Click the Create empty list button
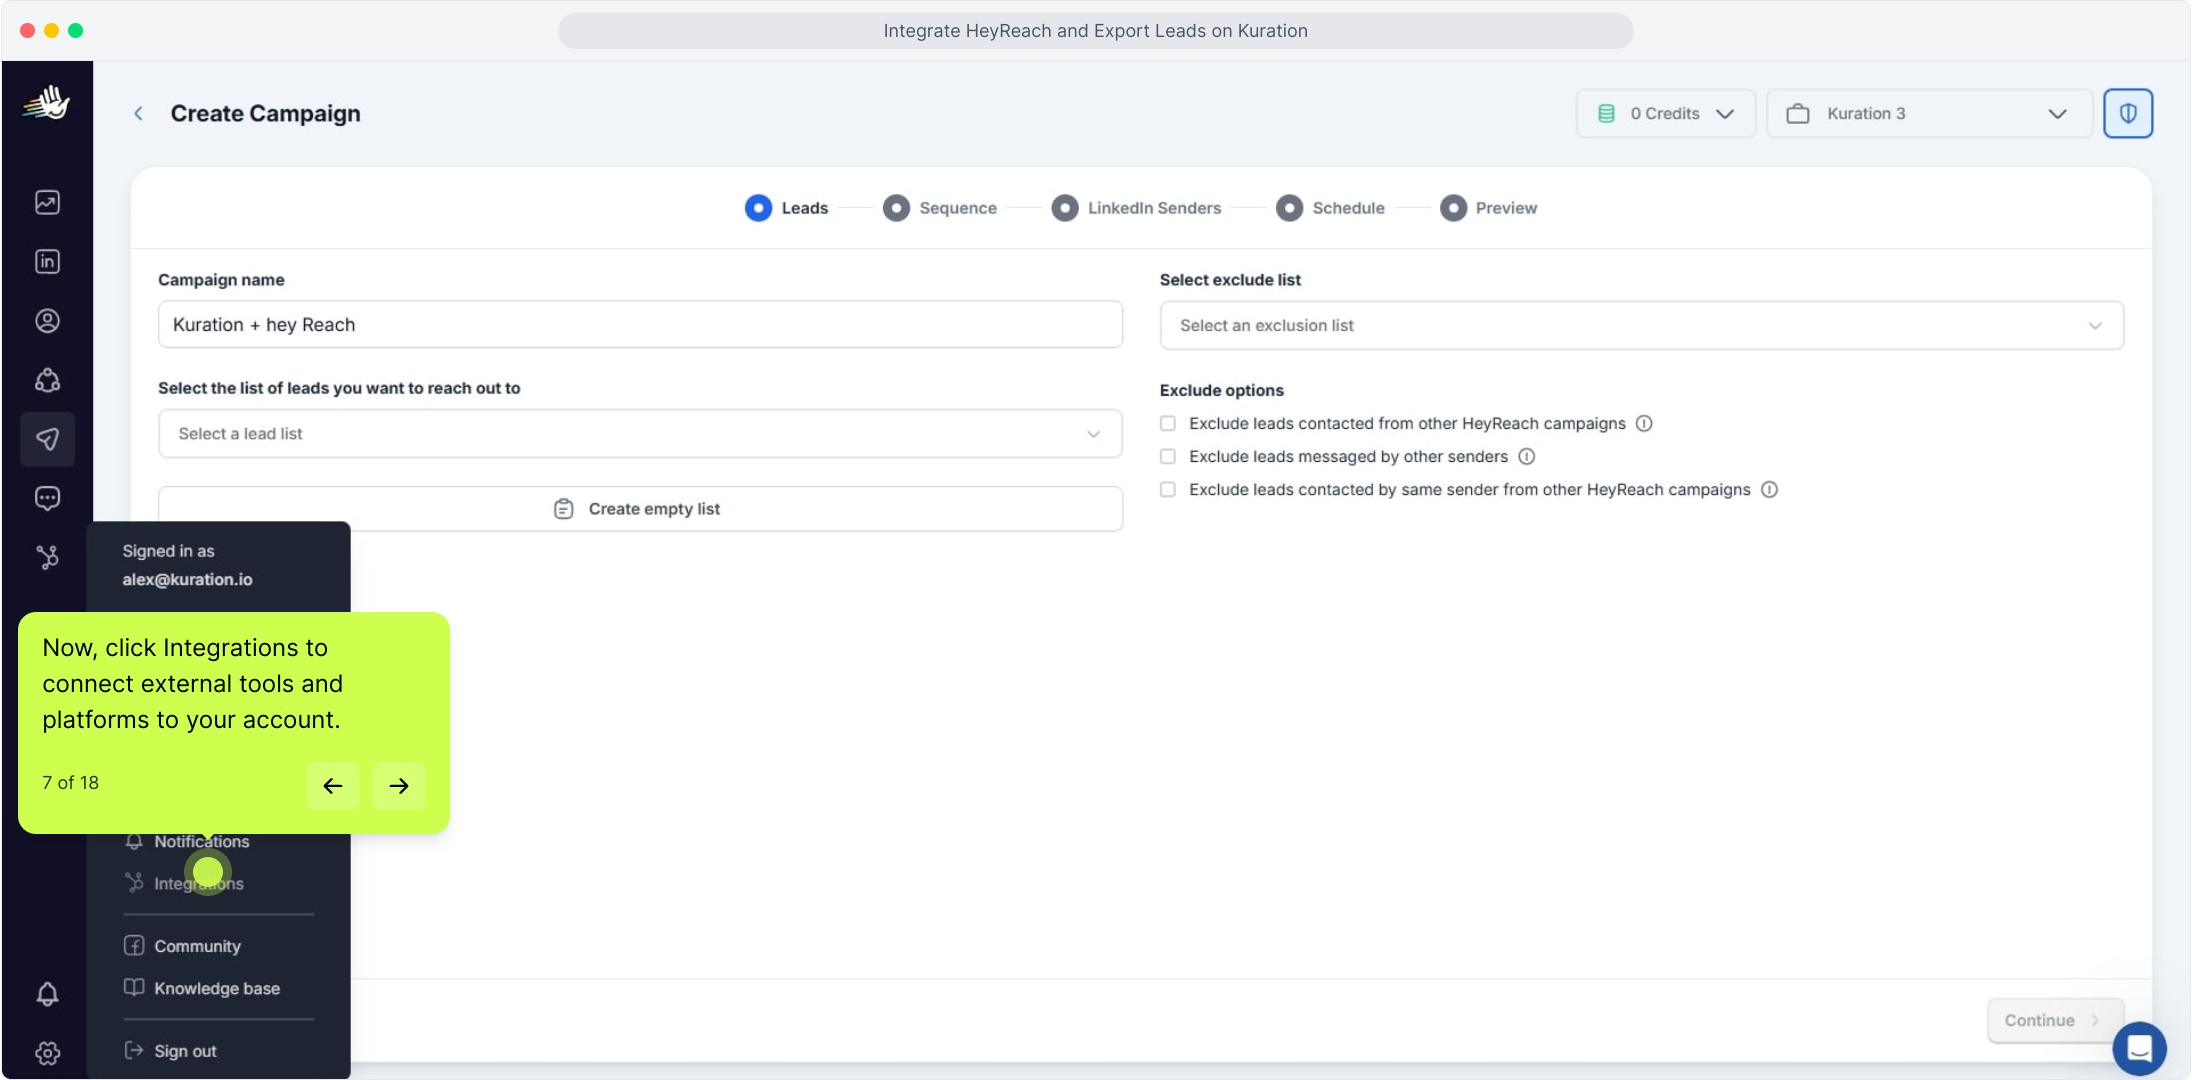This screenshot has height=1080, width=2192. [x=640, y=509]
